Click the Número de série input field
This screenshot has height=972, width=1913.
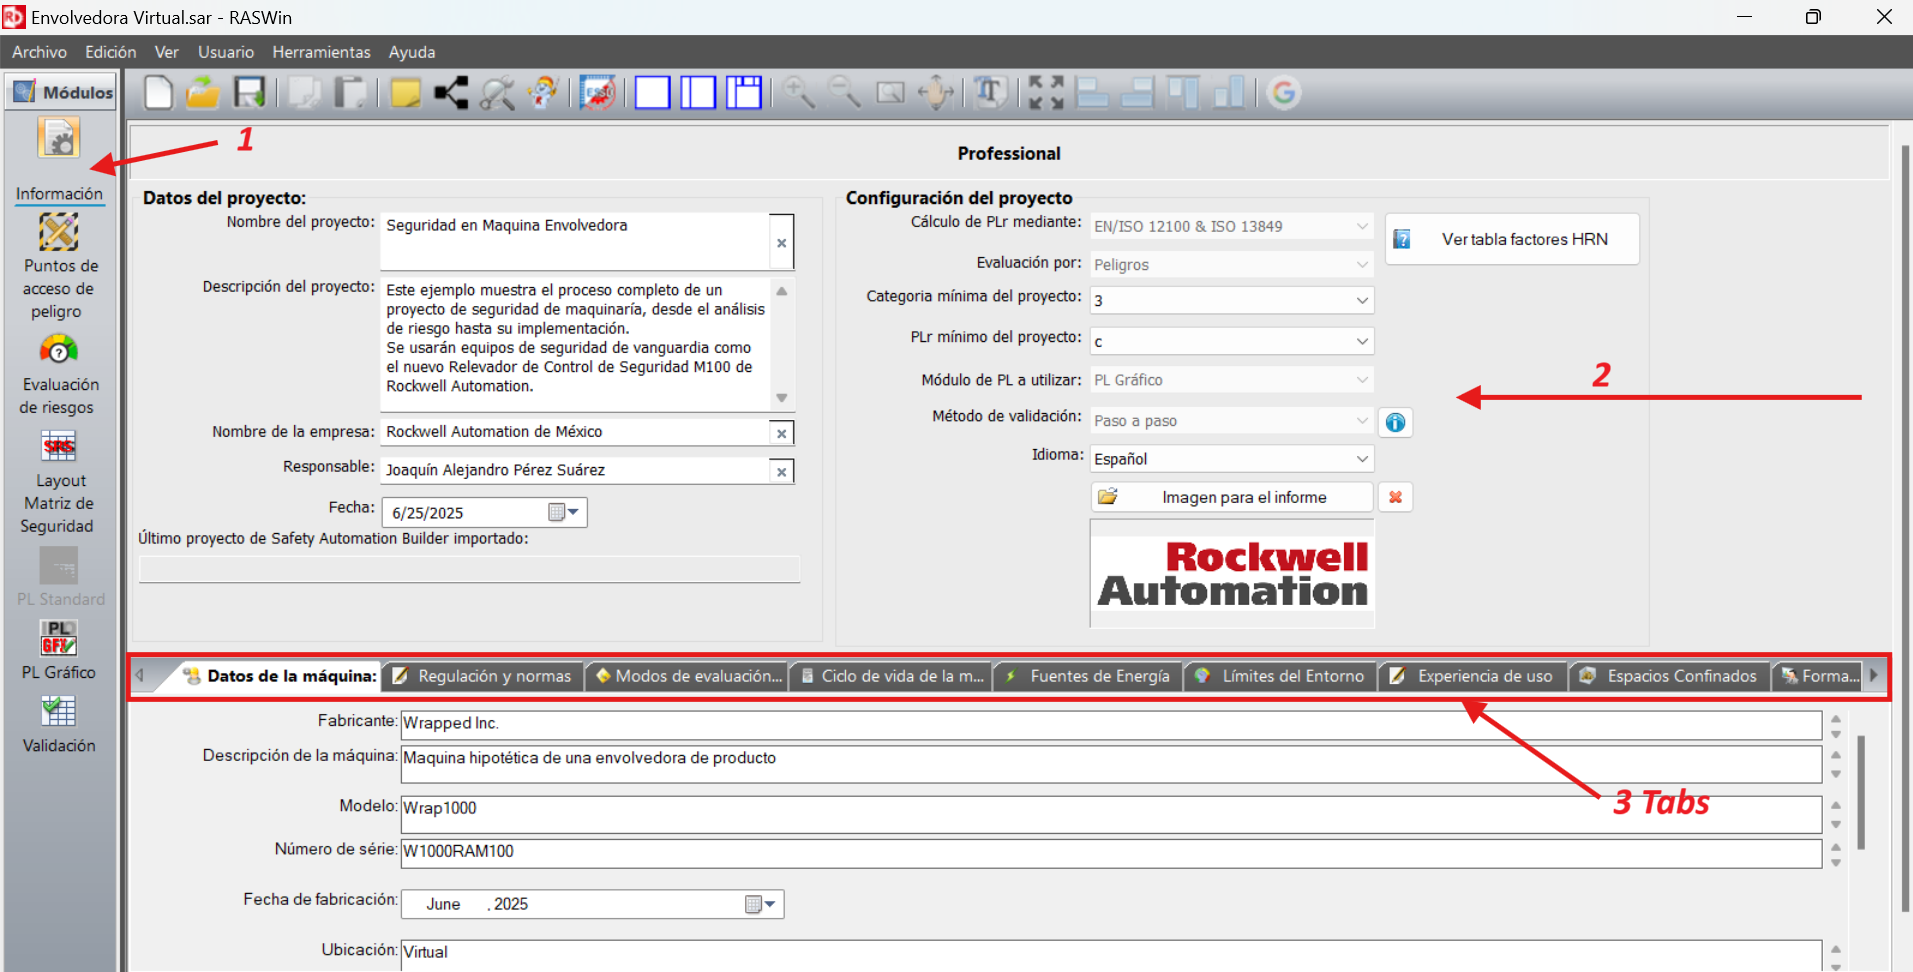click(1111, 852)
